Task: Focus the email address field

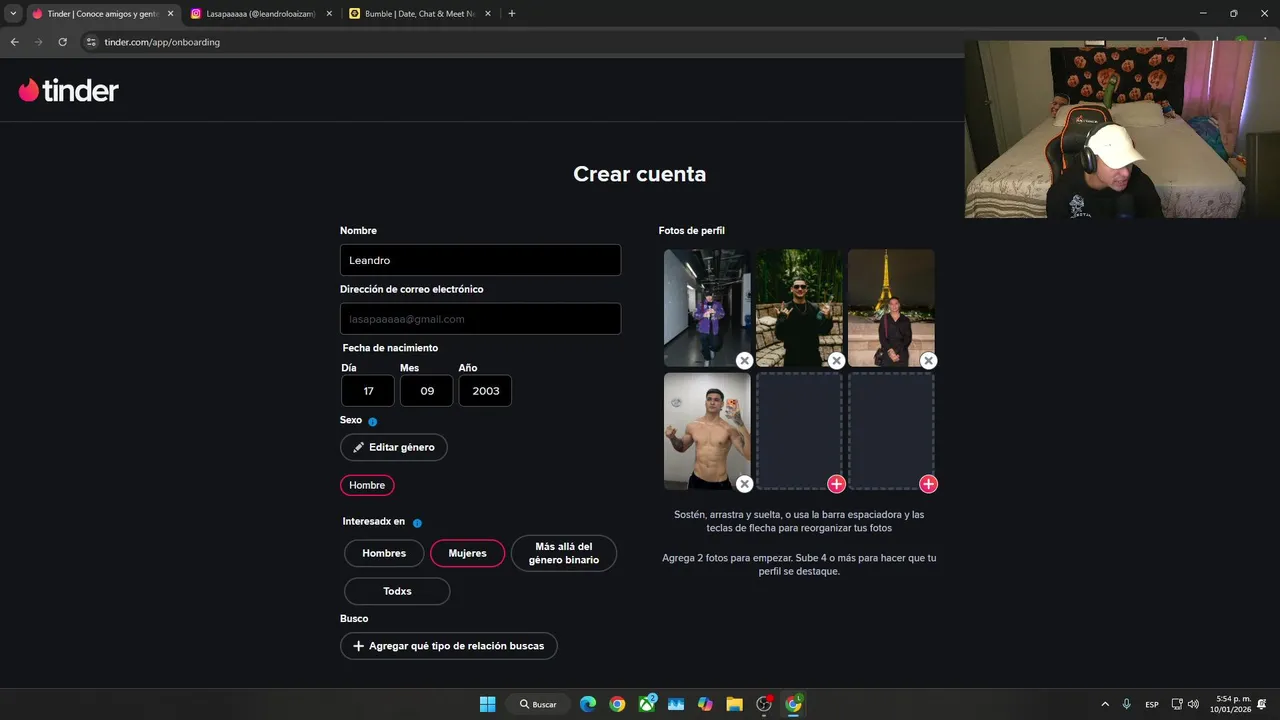Action: (x=480, y=319)
